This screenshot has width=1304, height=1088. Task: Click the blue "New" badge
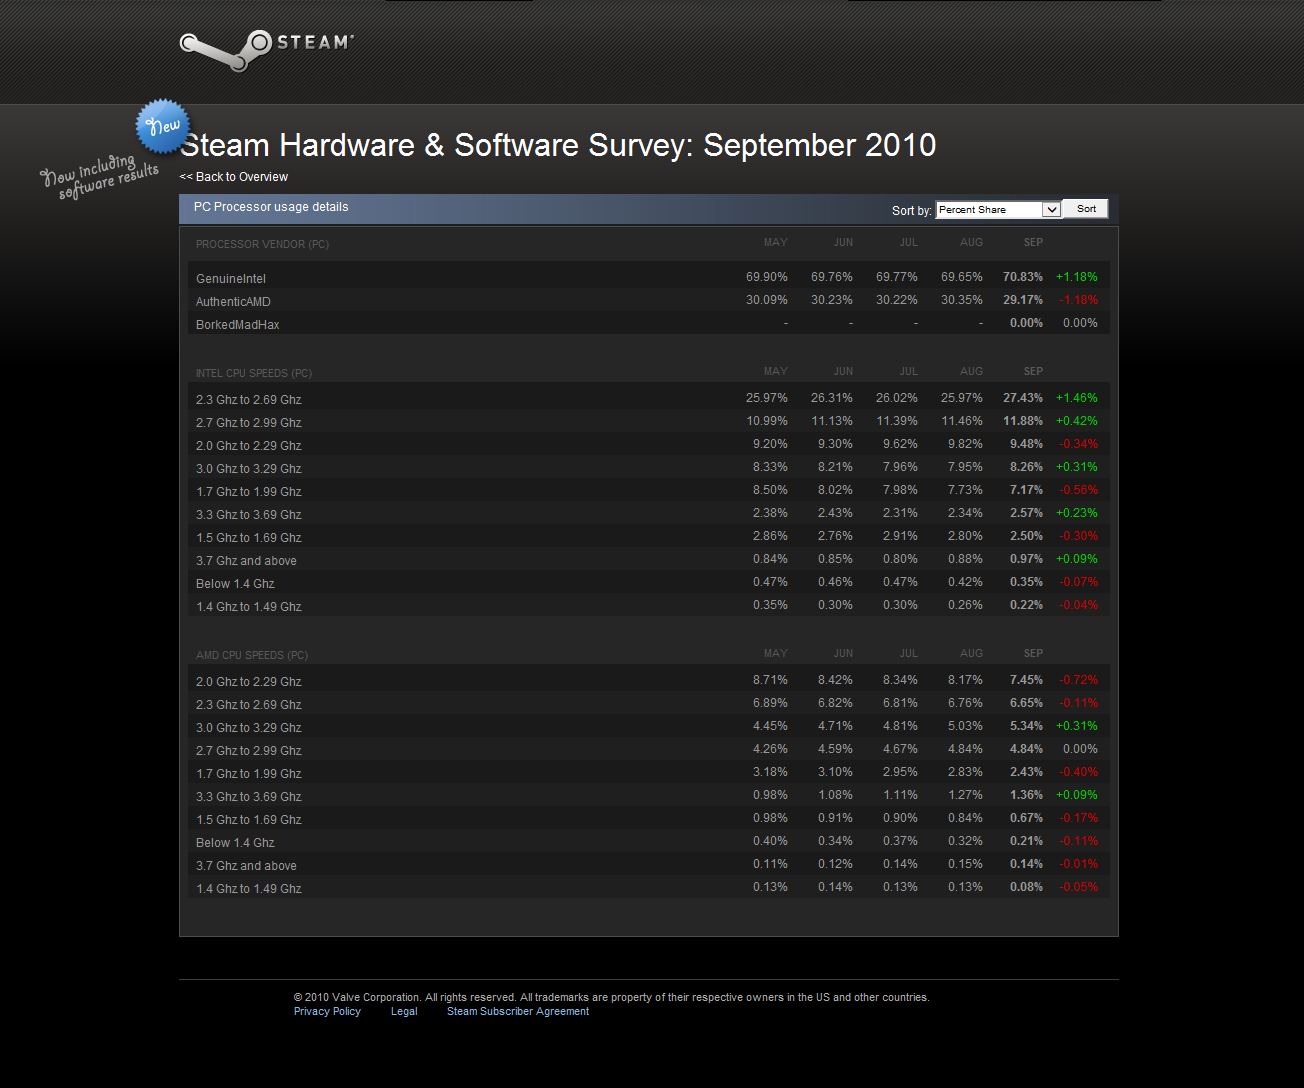coord(162,126)
